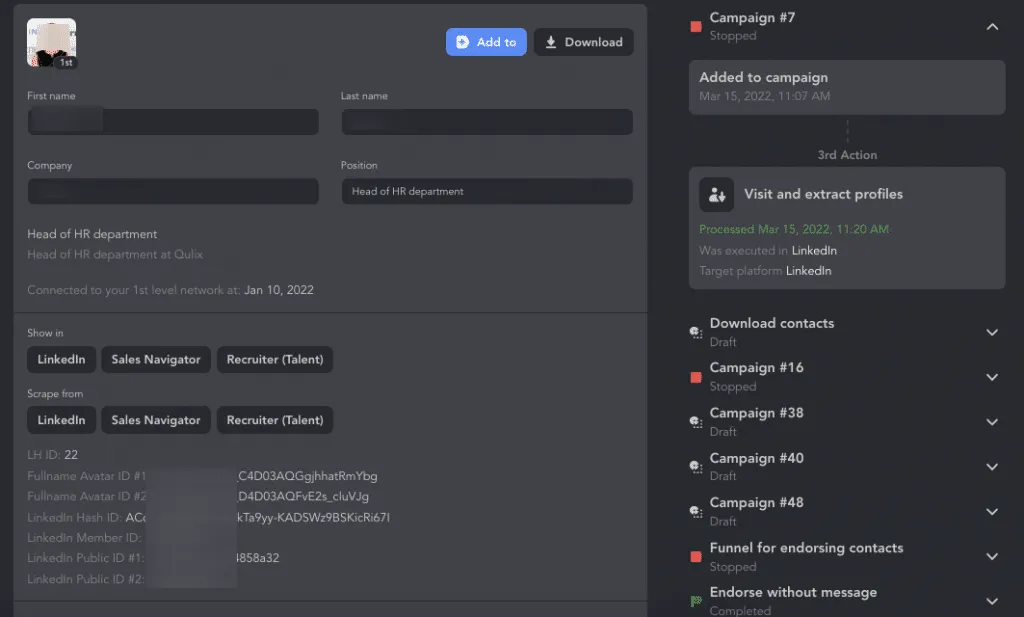Scrape from Recruiter (Talent) button
This screenshot has width=1024, height=617.
click(275, 420)
